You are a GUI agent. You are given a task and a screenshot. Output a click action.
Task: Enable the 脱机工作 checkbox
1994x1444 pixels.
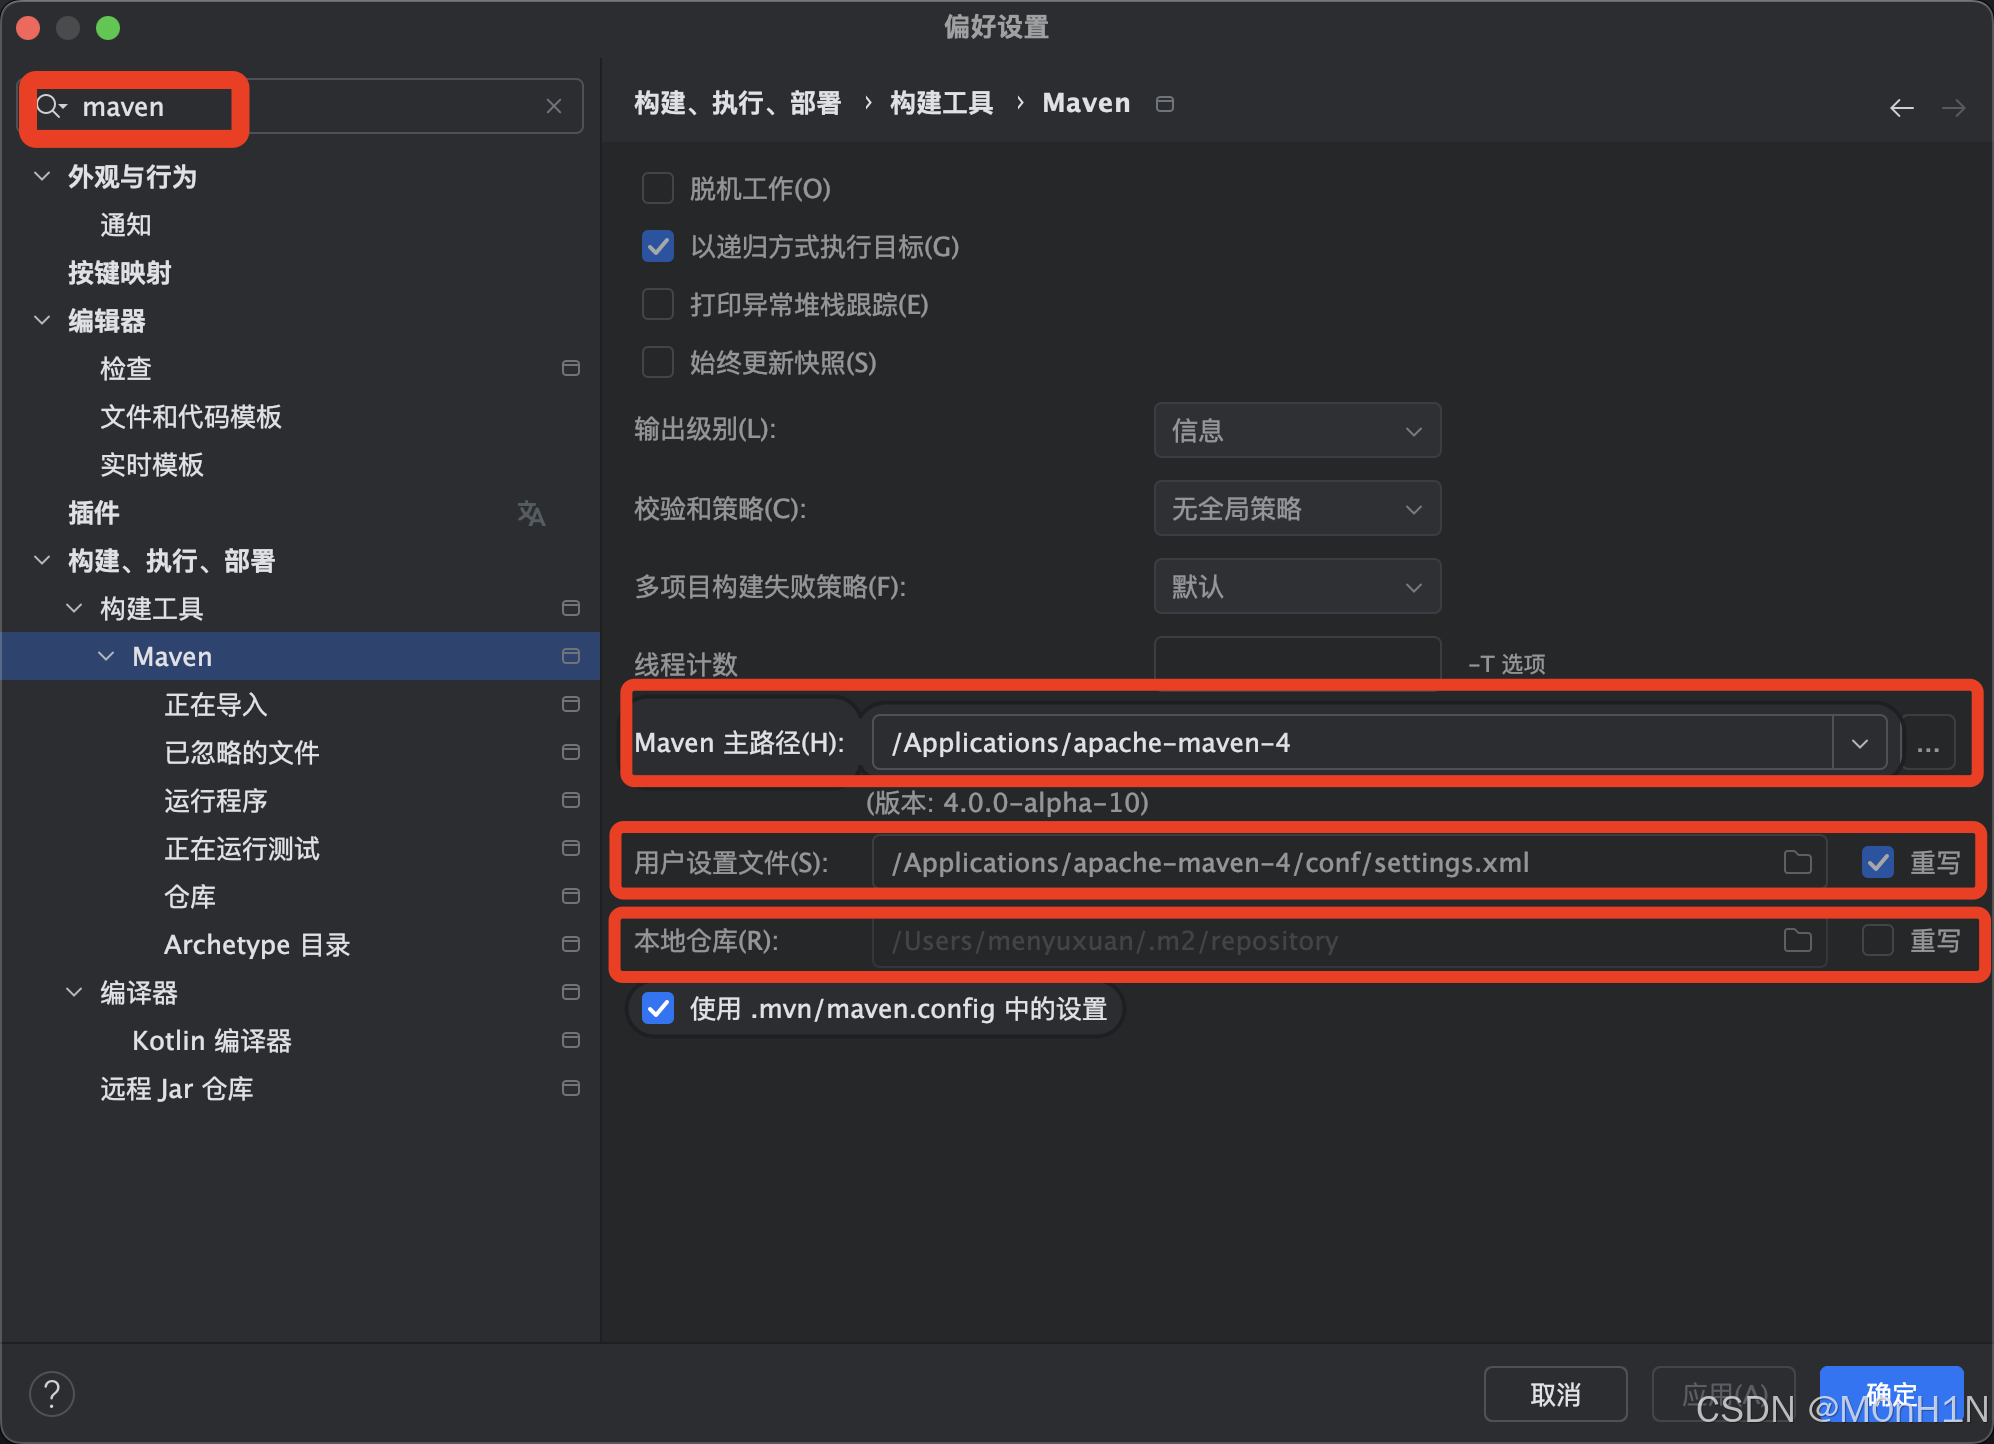pos(657,188)
